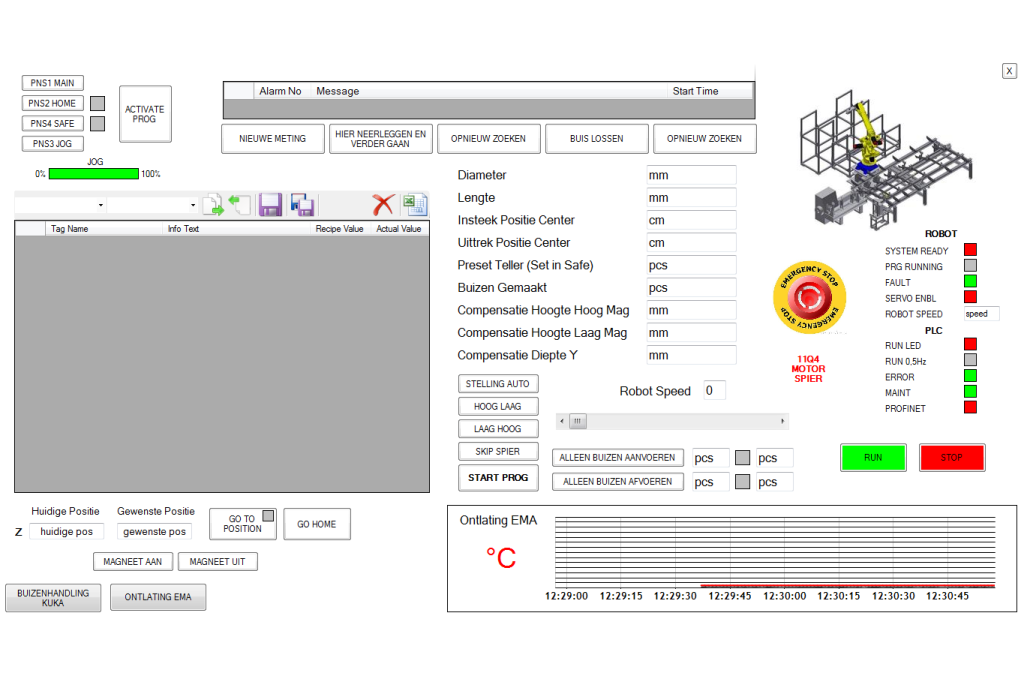
Task: Toggle the grey box beside PNS4 SAFE
Action: coord(98,124)
